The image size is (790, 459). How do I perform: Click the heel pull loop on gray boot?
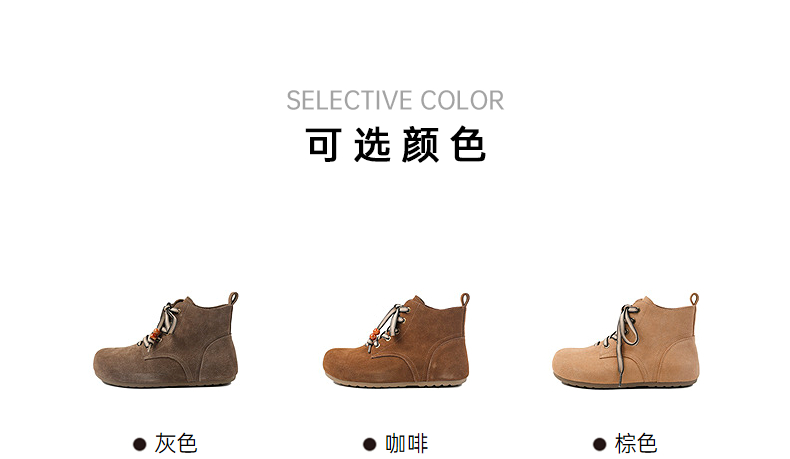point(233,298)
